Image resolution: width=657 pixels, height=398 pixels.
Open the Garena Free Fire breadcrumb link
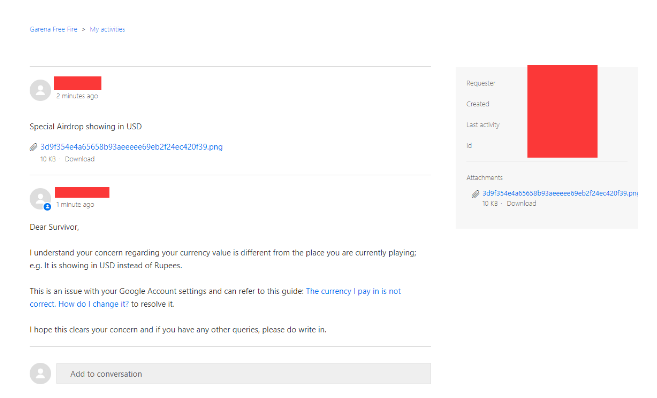click(x=54, y=29)
